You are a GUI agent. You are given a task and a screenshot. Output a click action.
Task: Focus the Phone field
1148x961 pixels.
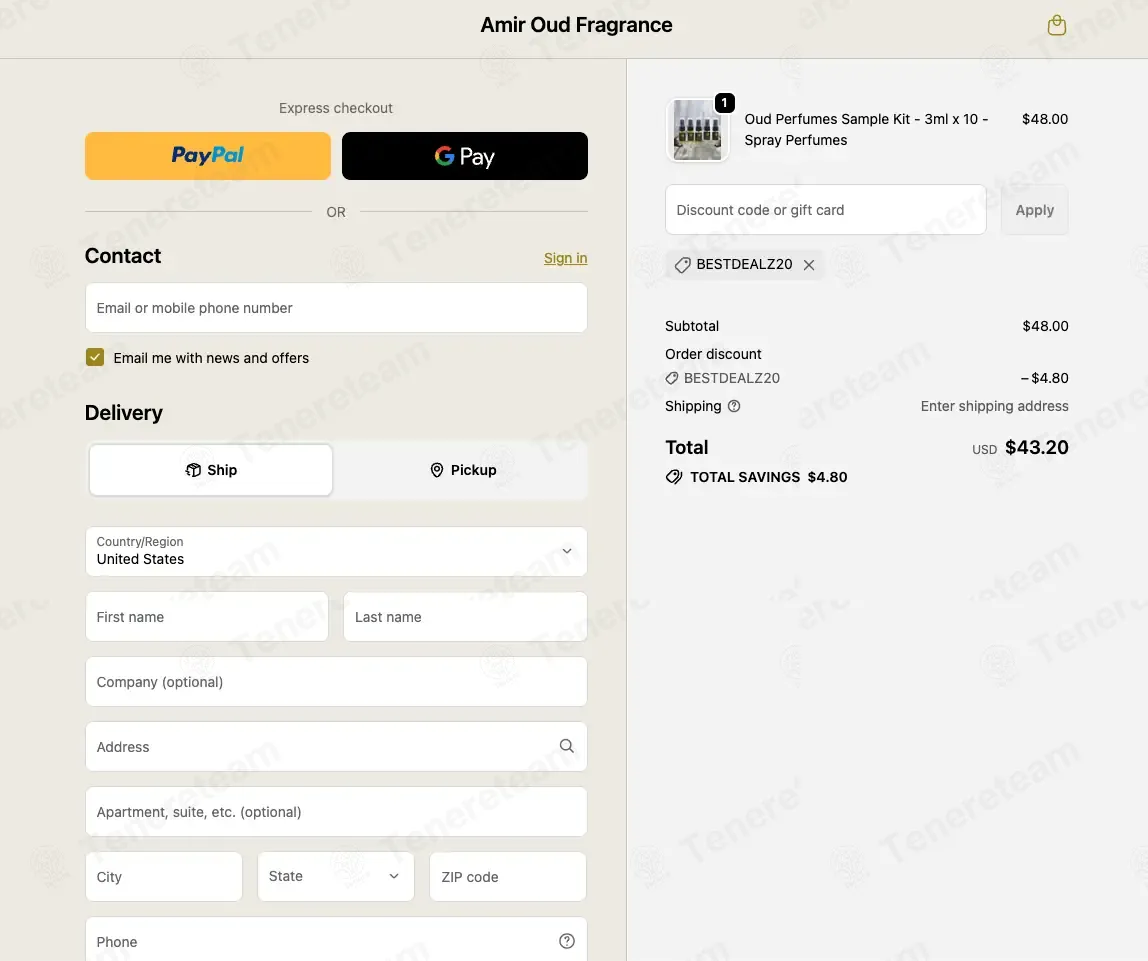336,940
